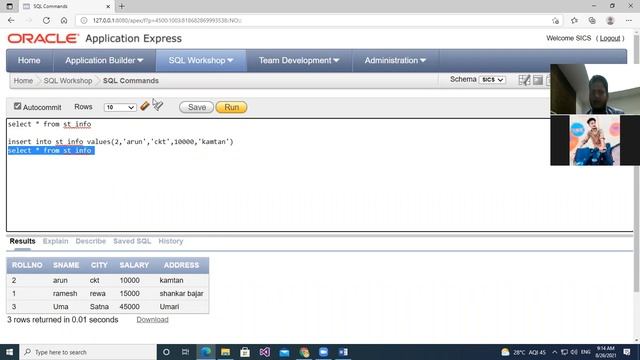Reload the page with the refresh icon
This screenshot has width=640, height=360.
pyautogui.click(x=46, y=20)
